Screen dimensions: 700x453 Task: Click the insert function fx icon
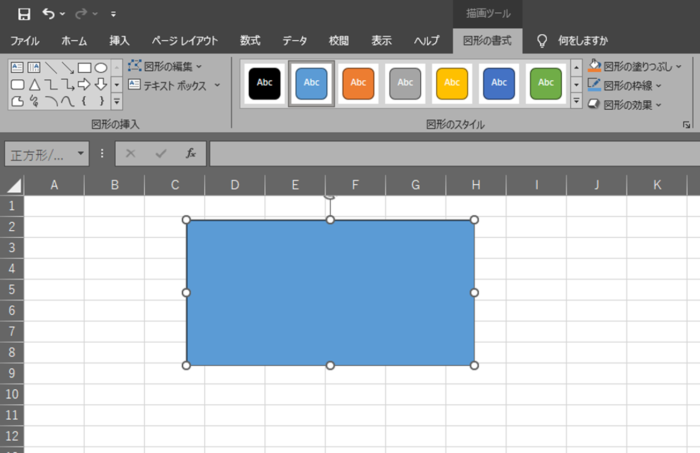(190, 153)
